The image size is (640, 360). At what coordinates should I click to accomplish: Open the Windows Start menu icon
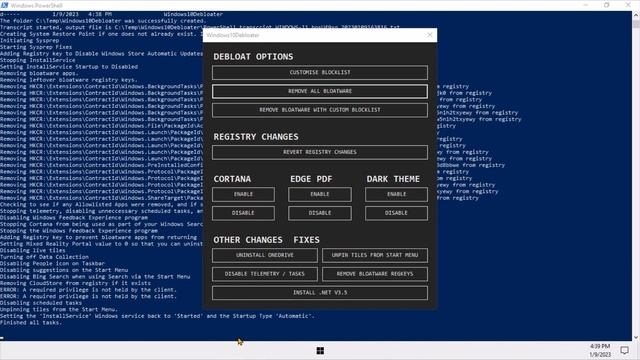click(320, 351)
